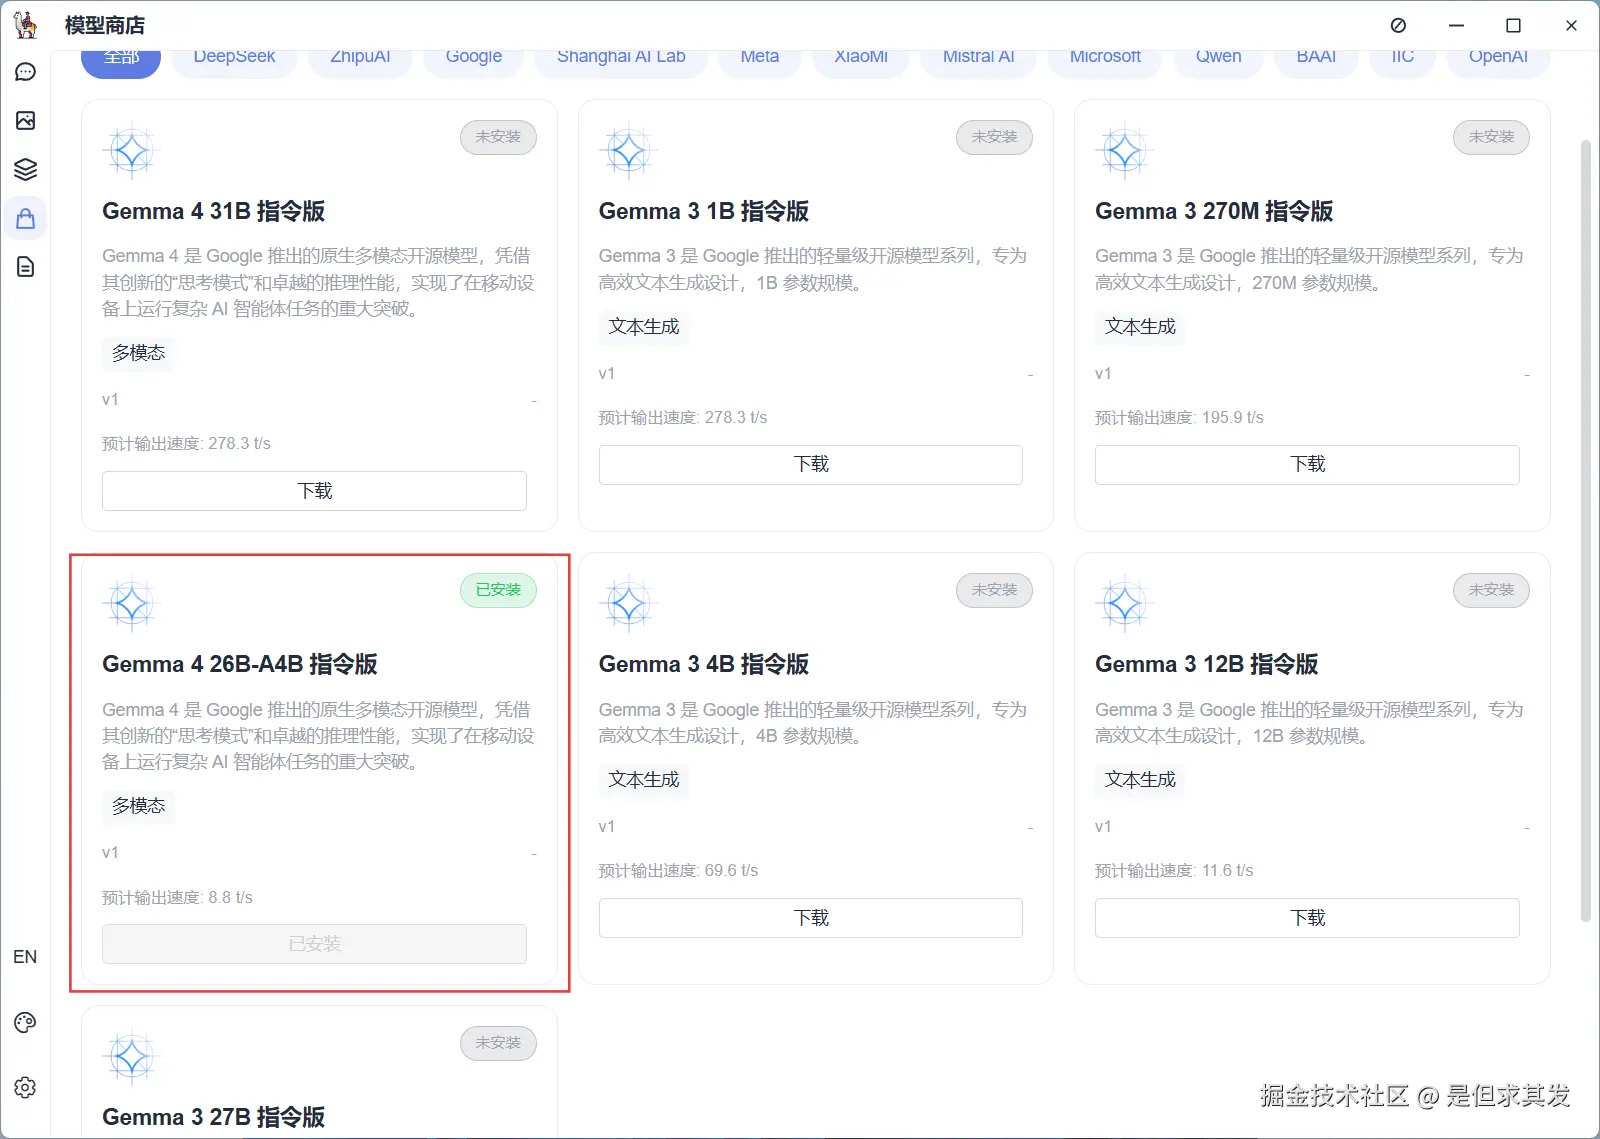1600x1139 pixels.
Task: Open the model layers panel icon
Action: click(x=25, y=169)
